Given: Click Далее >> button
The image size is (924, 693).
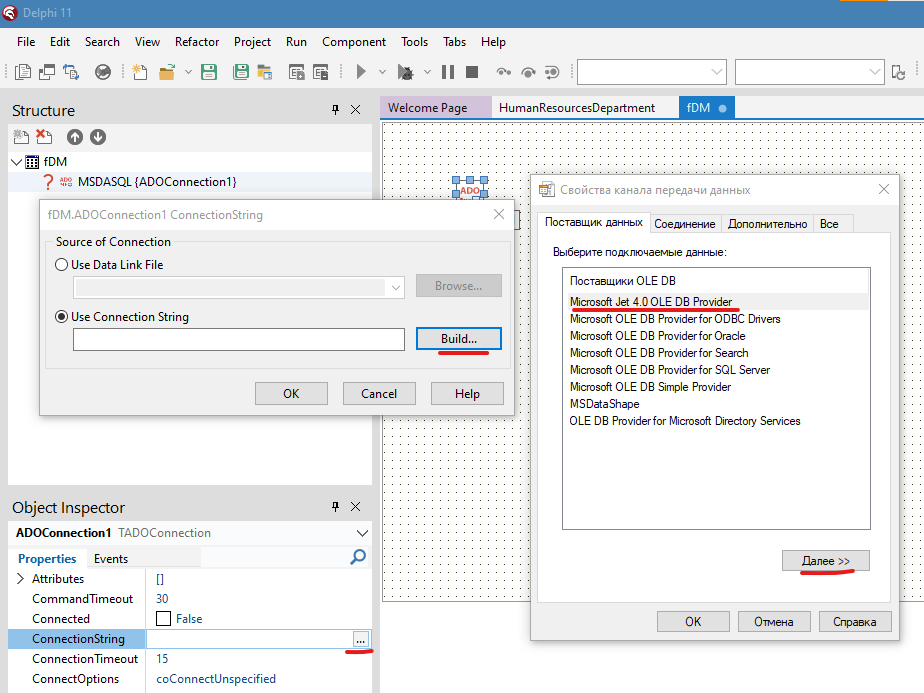Looking at the screenshot, I should [x=826, y=561].
